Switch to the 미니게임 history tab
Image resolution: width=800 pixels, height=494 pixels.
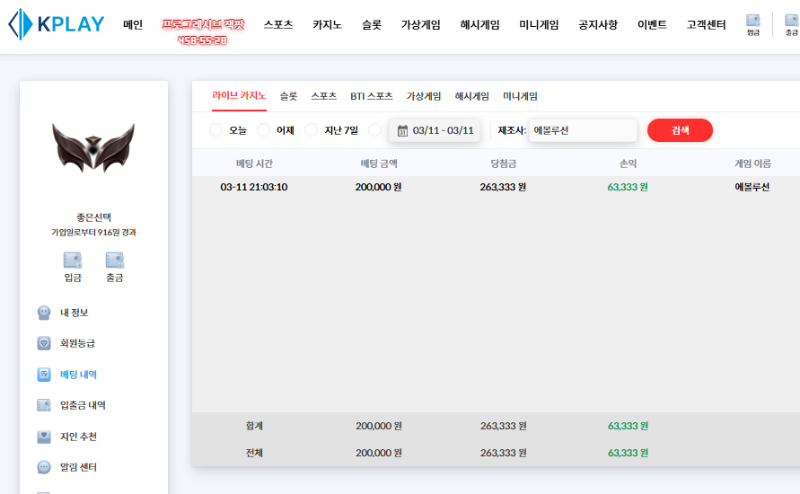tap(520, 96)
